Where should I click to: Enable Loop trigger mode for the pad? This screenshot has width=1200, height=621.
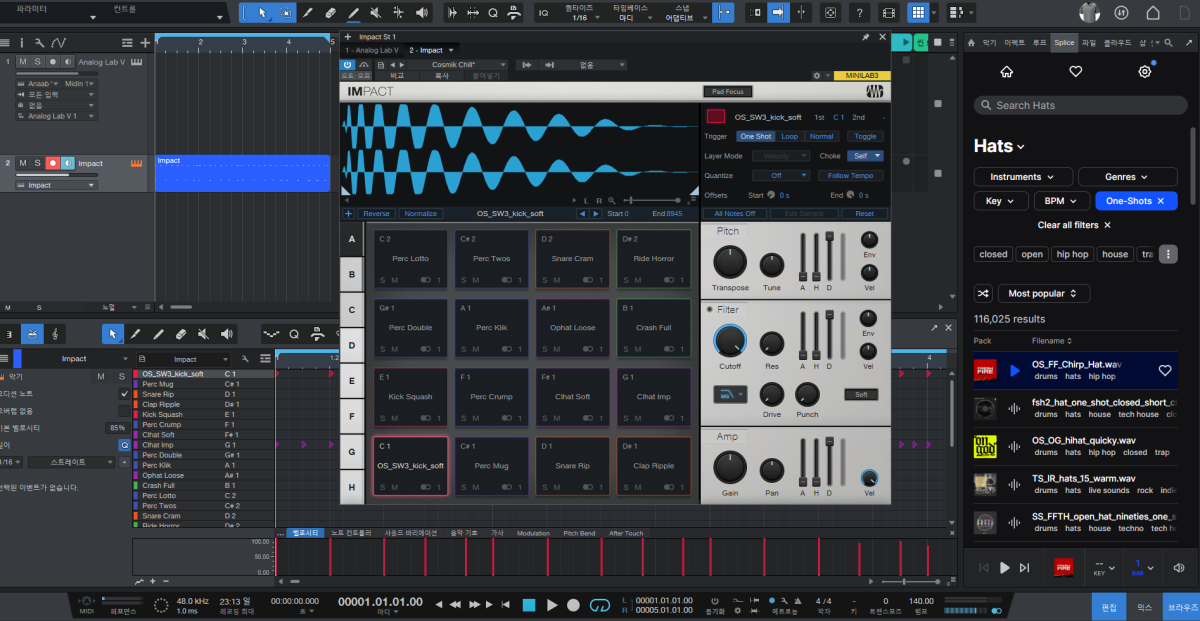coord(789,136)
